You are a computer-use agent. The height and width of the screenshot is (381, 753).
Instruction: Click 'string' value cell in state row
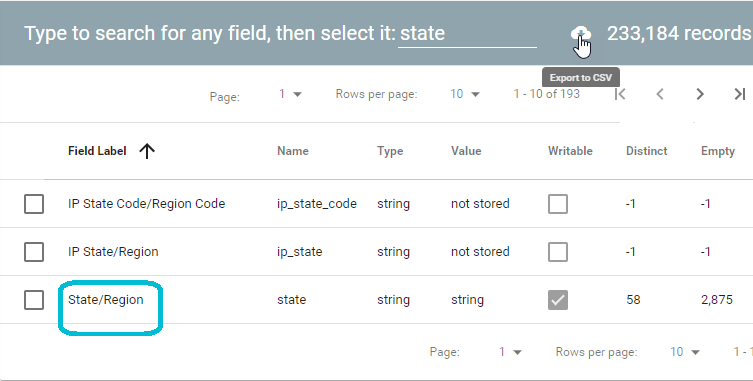(x=467, y=300)
